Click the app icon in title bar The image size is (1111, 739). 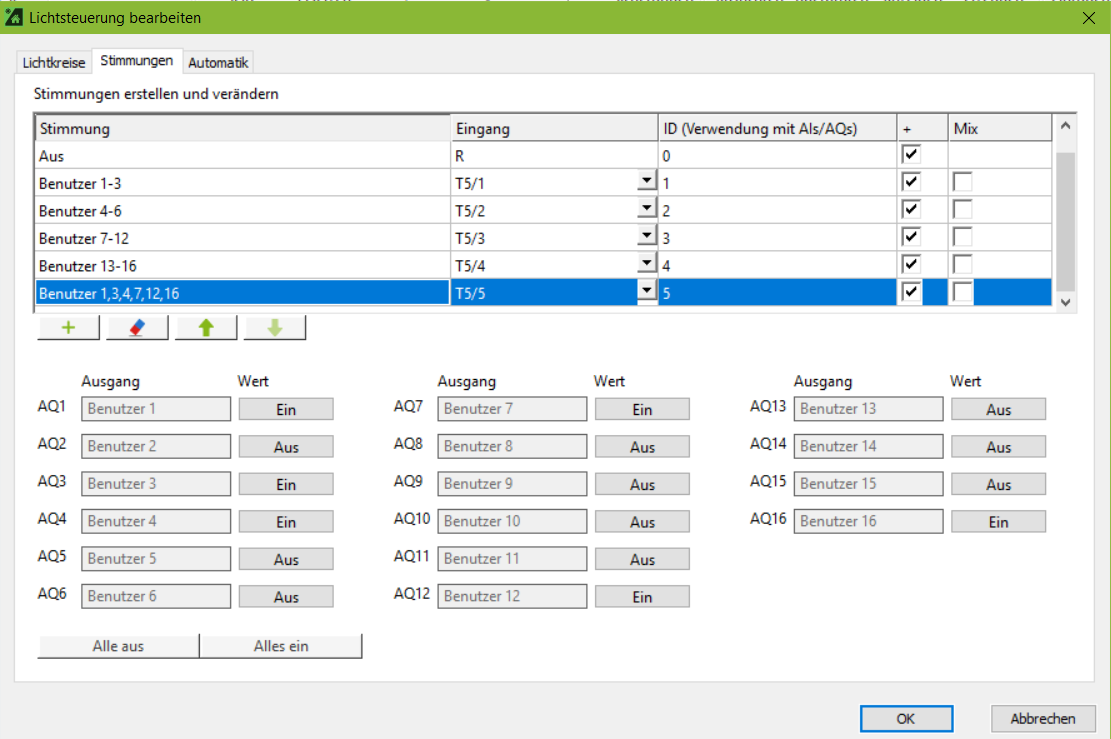(15, 17)
